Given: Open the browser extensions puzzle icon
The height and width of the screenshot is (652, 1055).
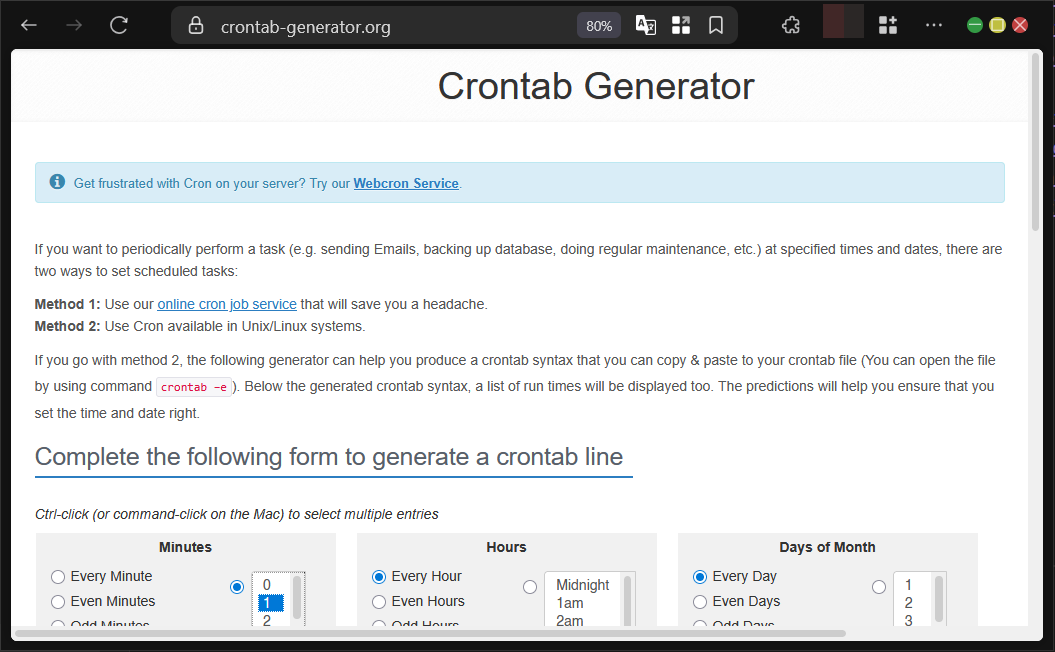Looking at the screenshot, I should (791, 26).
